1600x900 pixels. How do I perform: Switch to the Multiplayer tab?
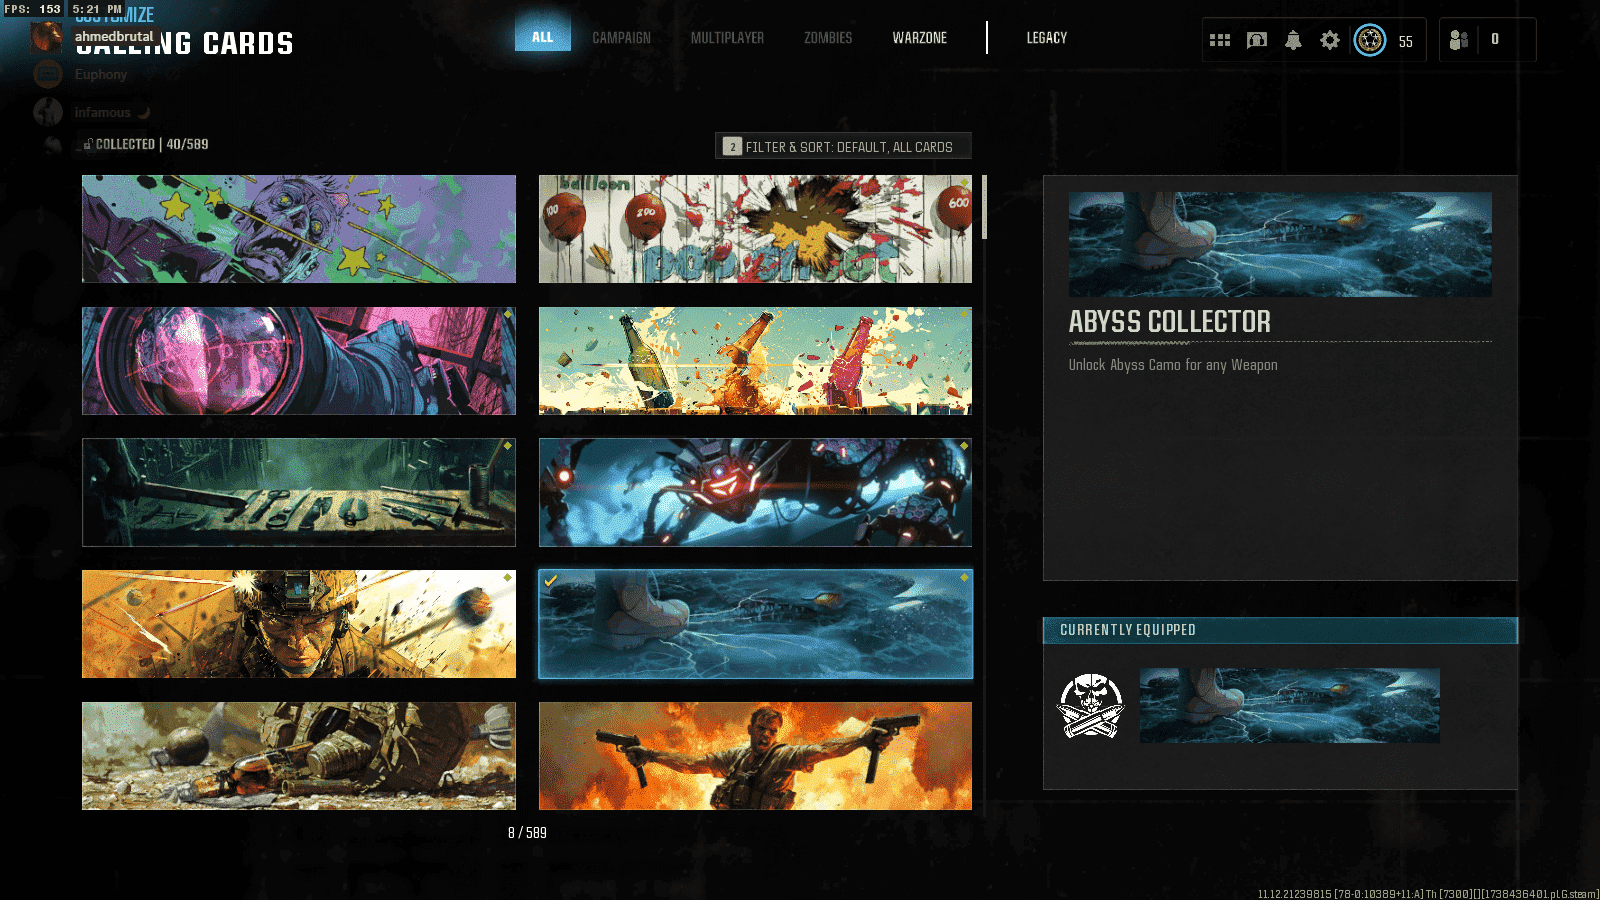click(x=727, y=38)
